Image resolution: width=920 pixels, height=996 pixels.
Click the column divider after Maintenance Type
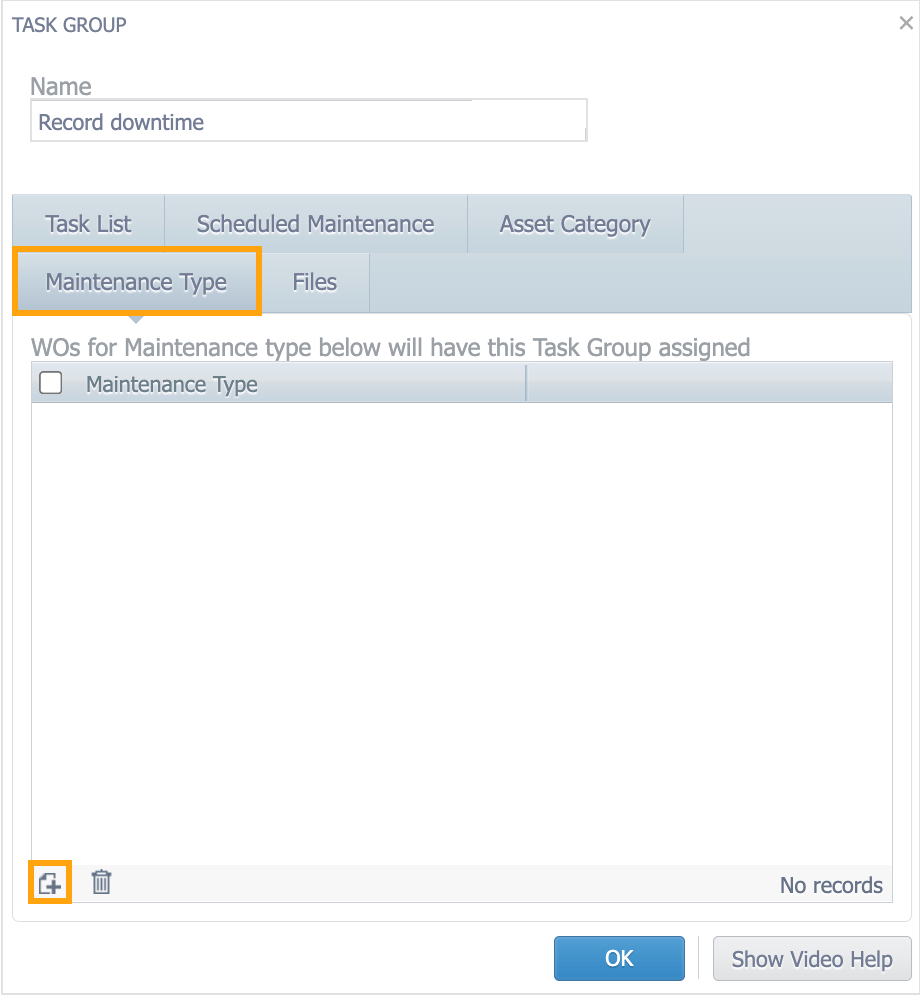(x=526, y=384)
